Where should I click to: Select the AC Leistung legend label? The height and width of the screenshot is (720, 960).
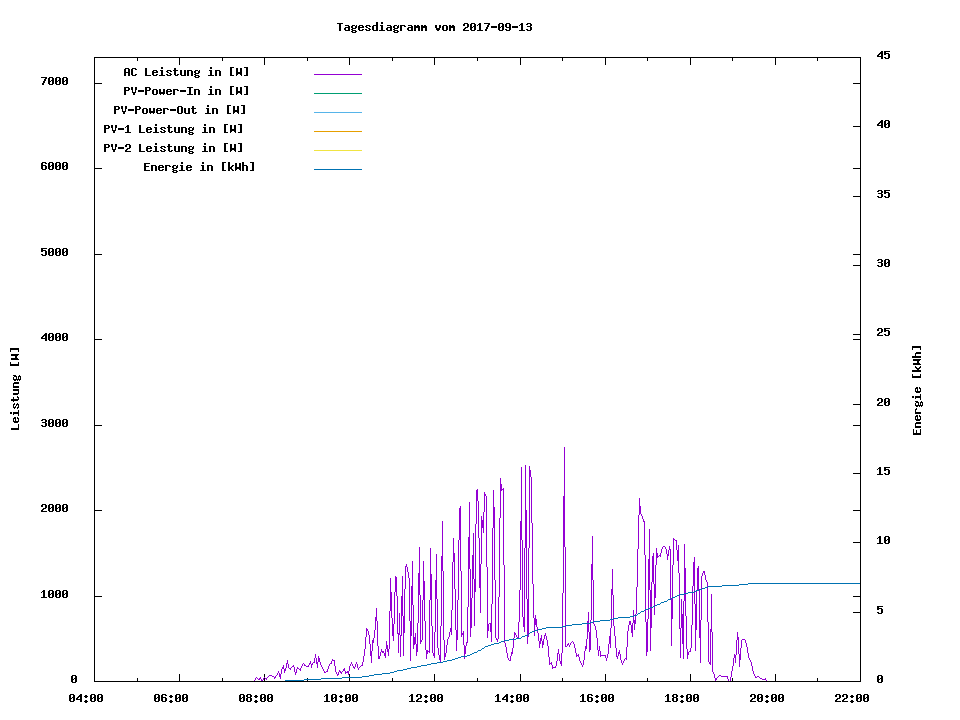(186, 72)
